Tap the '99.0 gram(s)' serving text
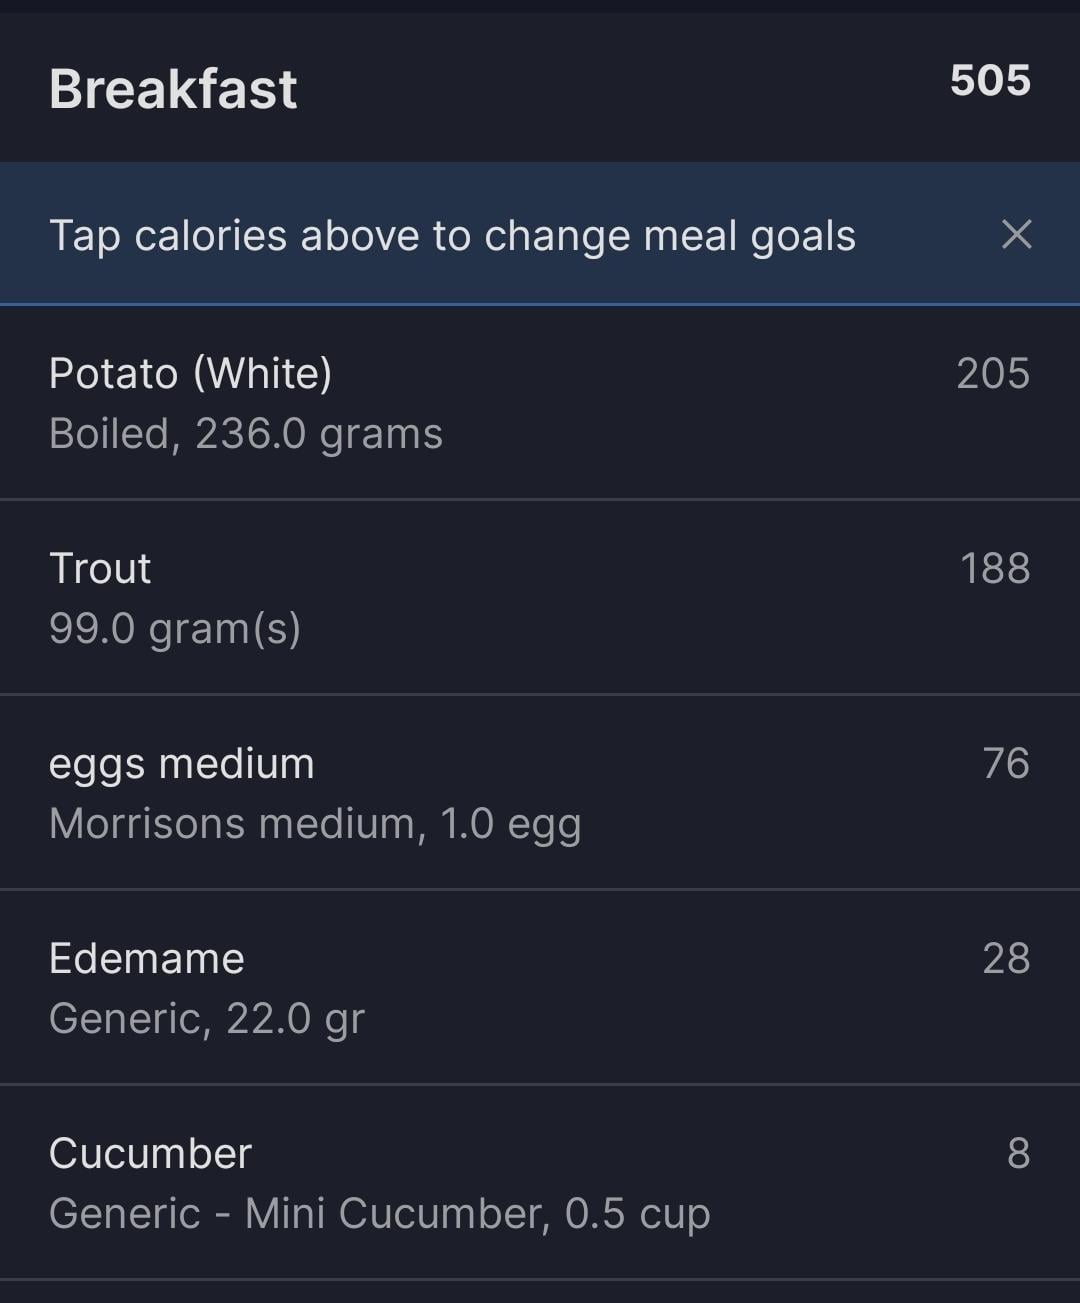This screenshot has height=1303, width=1080. coord(175,629)
